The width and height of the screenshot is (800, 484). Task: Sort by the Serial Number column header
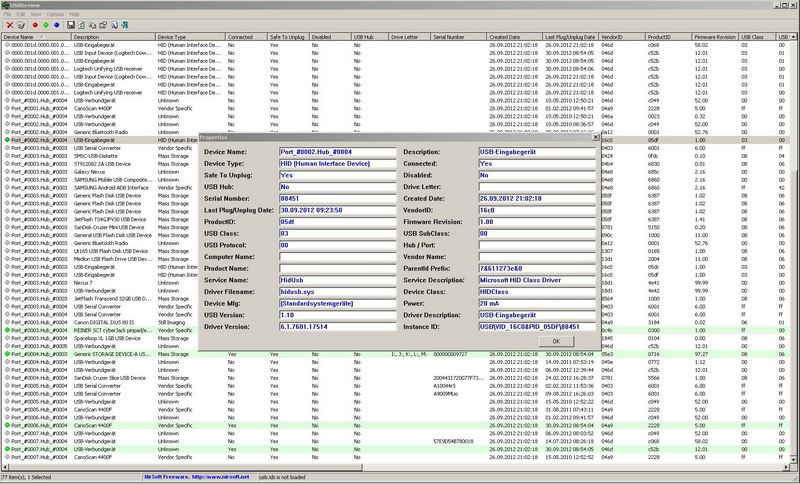(x=459, y=37)
